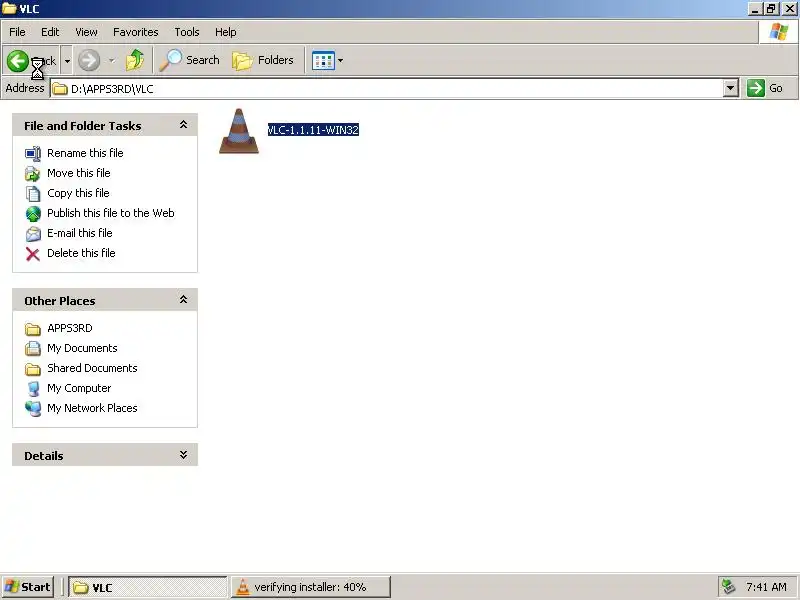Collapse the Other Places panel

pyautogui.click(x=183, y=300)
